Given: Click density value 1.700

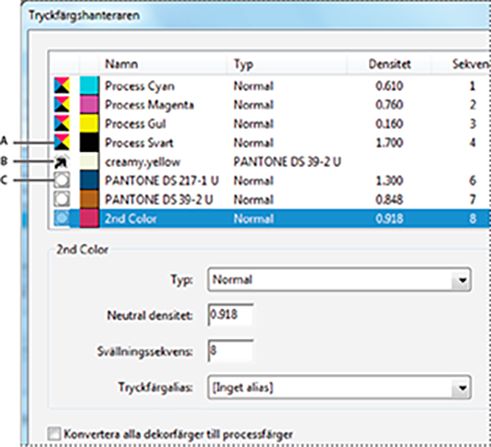Looking at the screenshot, I should 389,143.
